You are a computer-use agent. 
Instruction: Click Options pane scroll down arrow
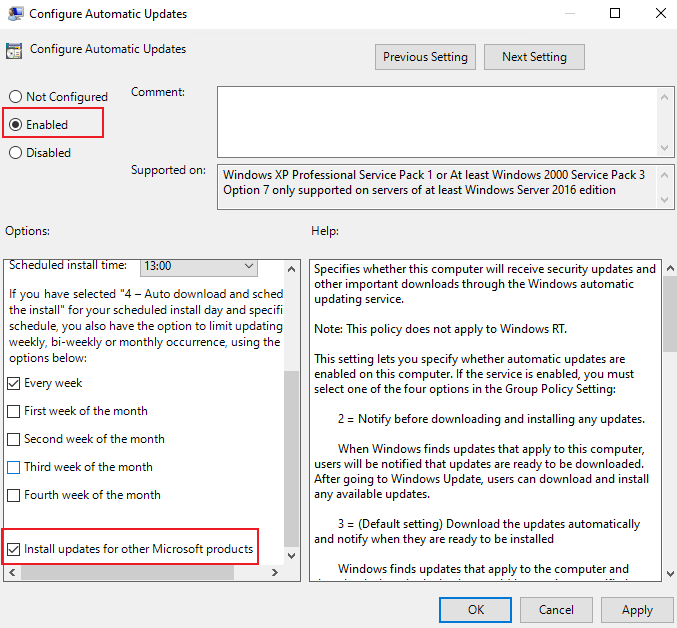[x=291, y=555]
